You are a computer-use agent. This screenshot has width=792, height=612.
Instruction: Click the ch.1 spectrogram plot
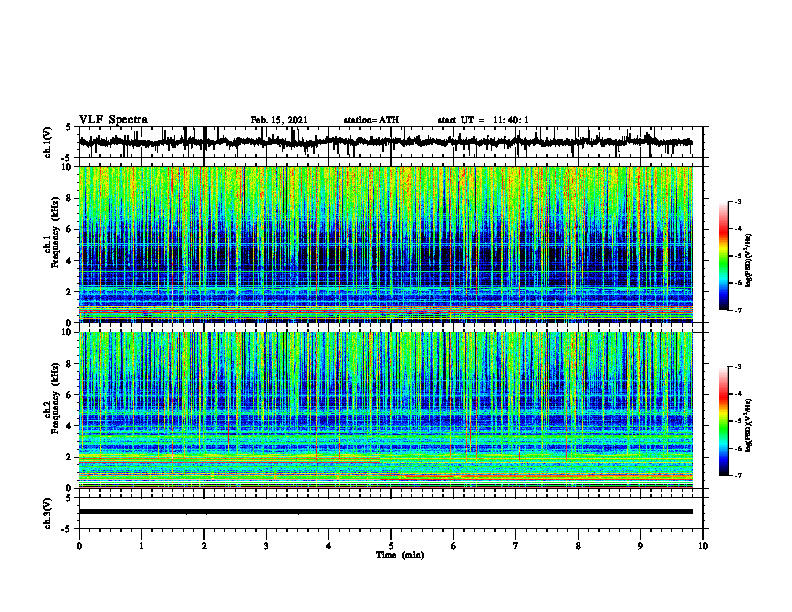tap(385, 244)
